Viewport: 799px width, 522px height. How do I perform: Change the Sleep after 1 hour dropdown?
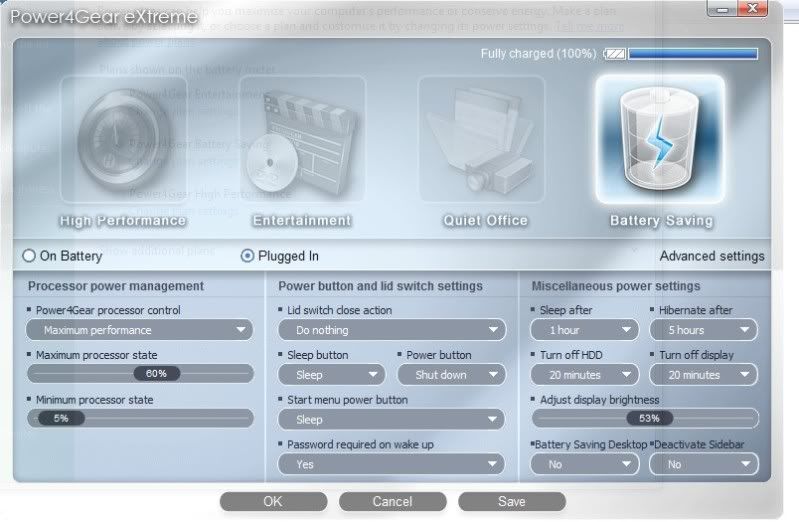pyautogui.click(x=584, y=330)
